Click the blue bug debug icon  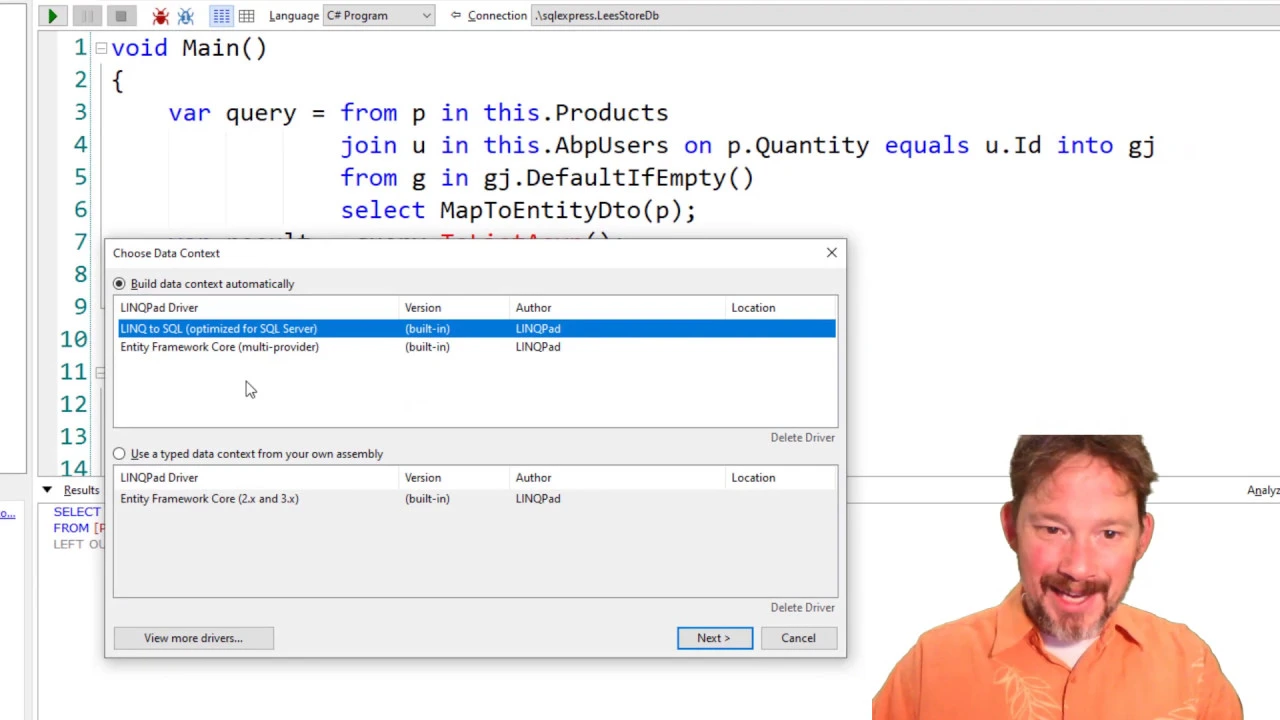pyautogui.click(x=185, y=16)
